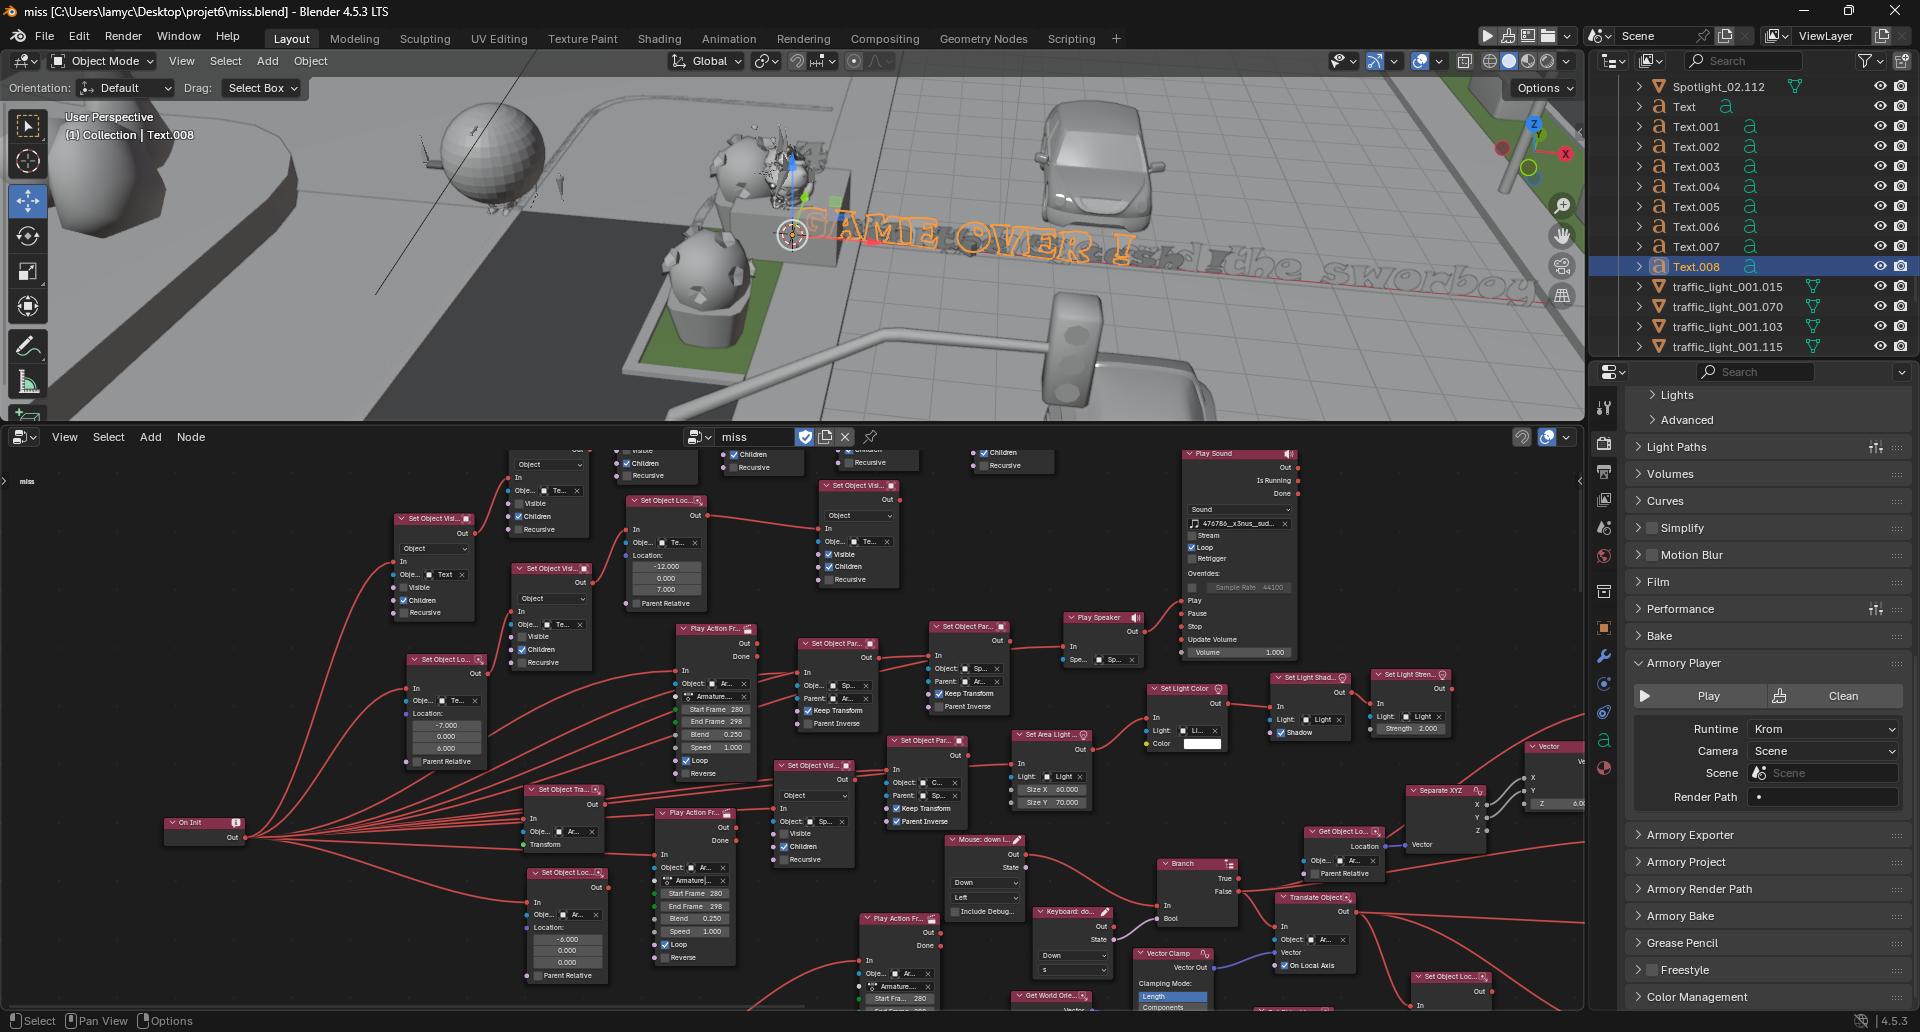Open the Runtime Krom dropdown
The image size is (1920, 1032).
1823,729
